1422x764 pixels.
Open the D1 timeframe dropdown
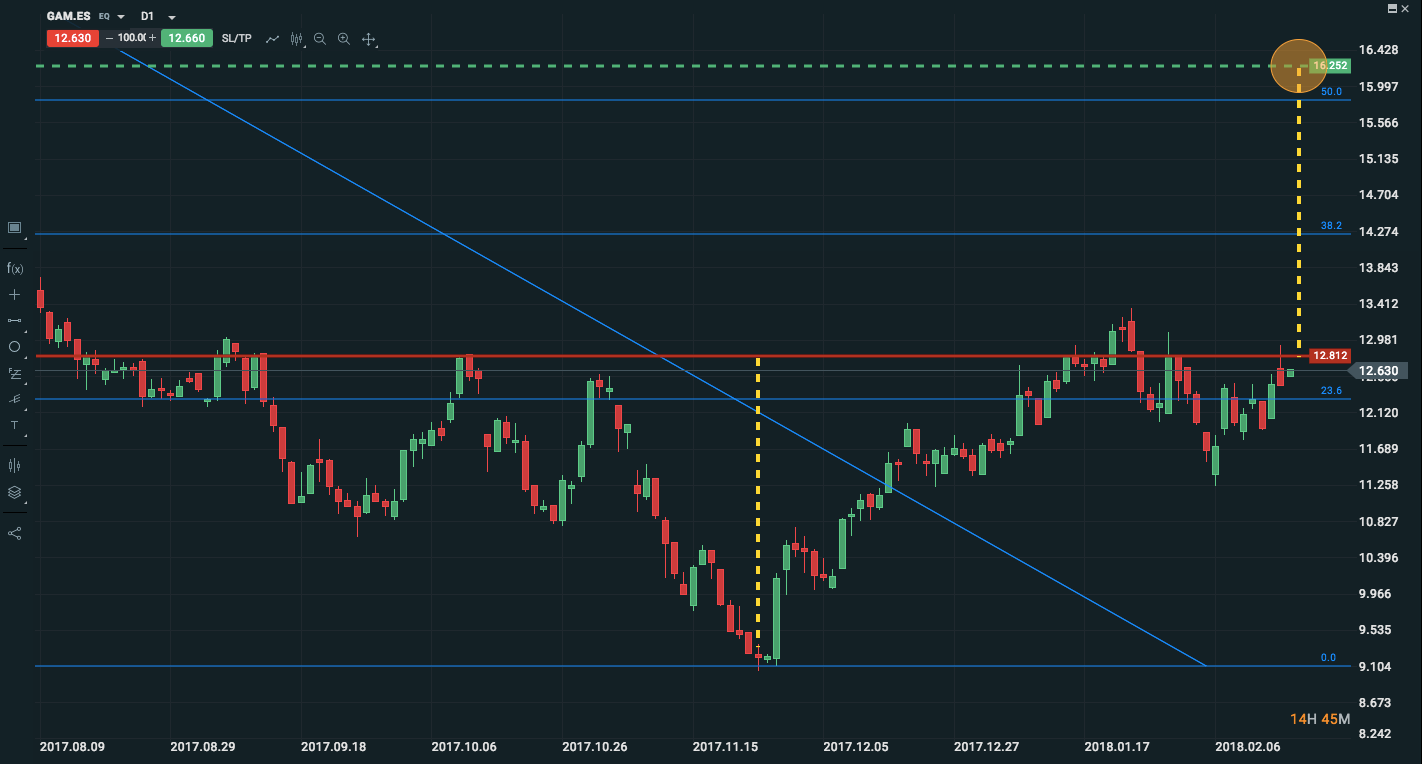click(x=172, y=17)
